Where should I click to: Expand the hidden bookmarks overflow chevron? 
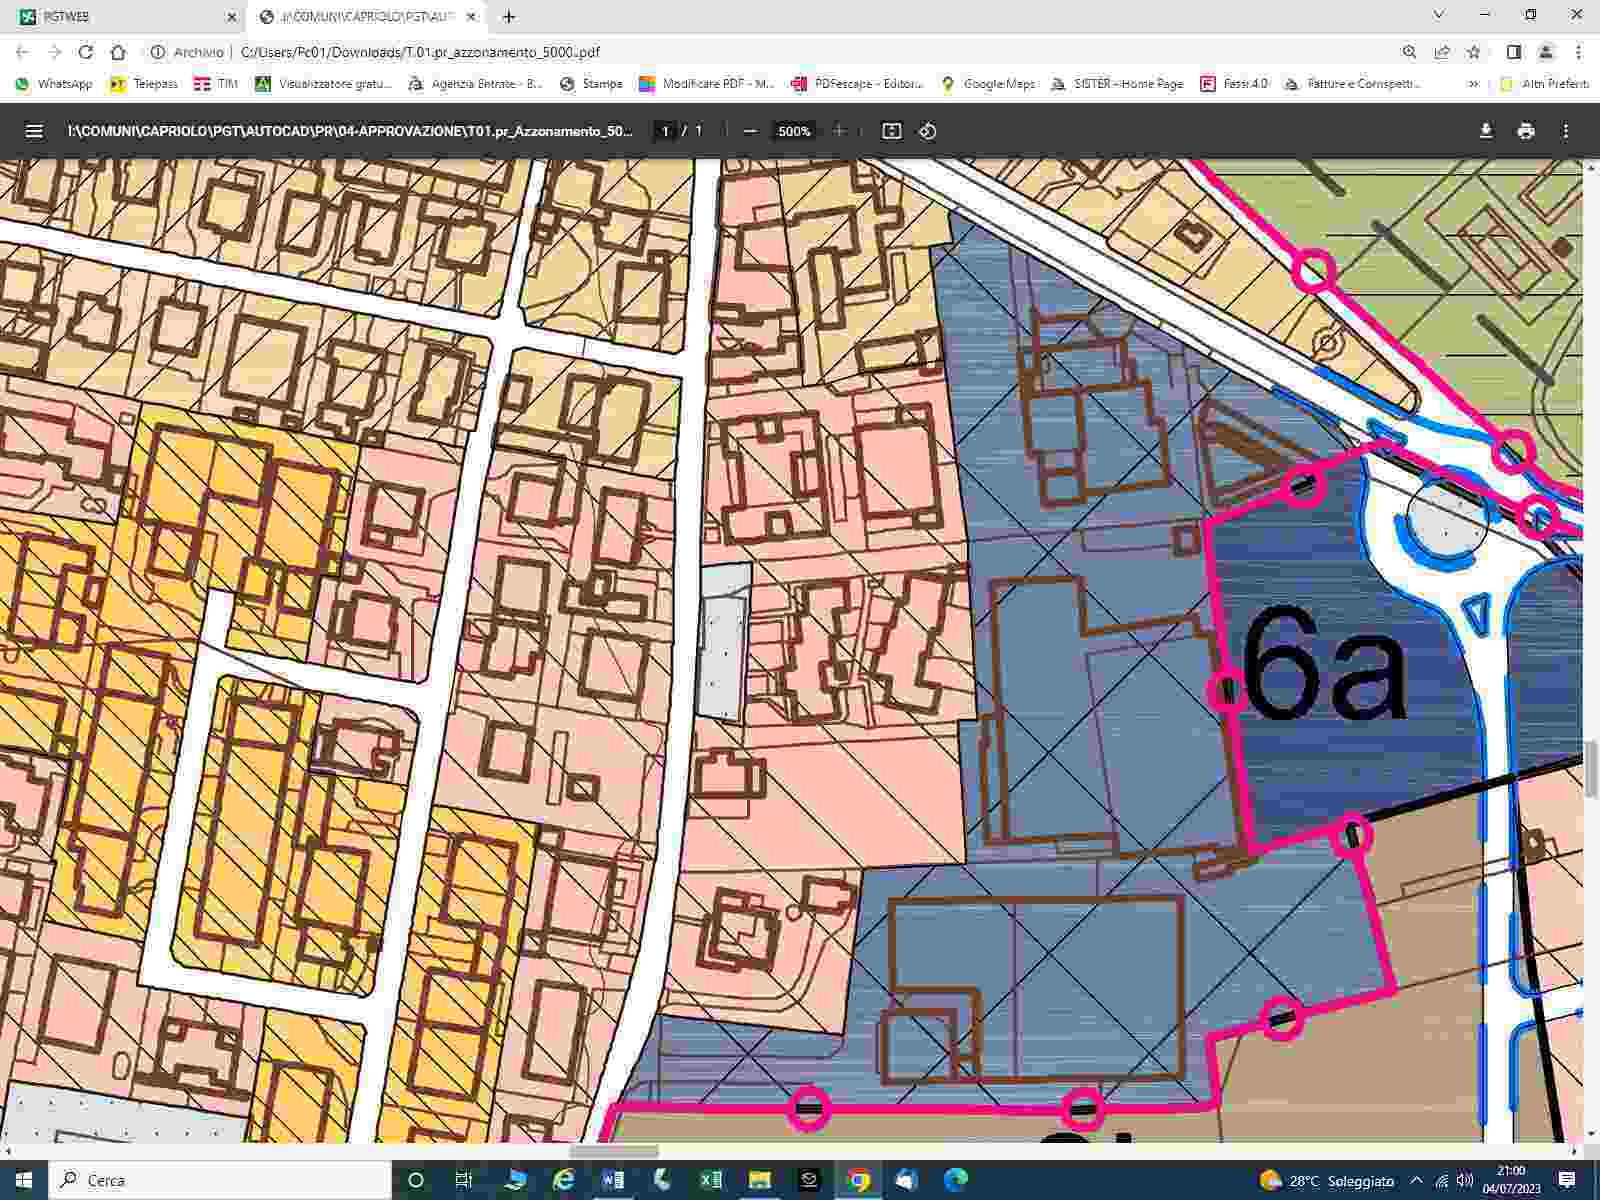[x=1473, y=84]
